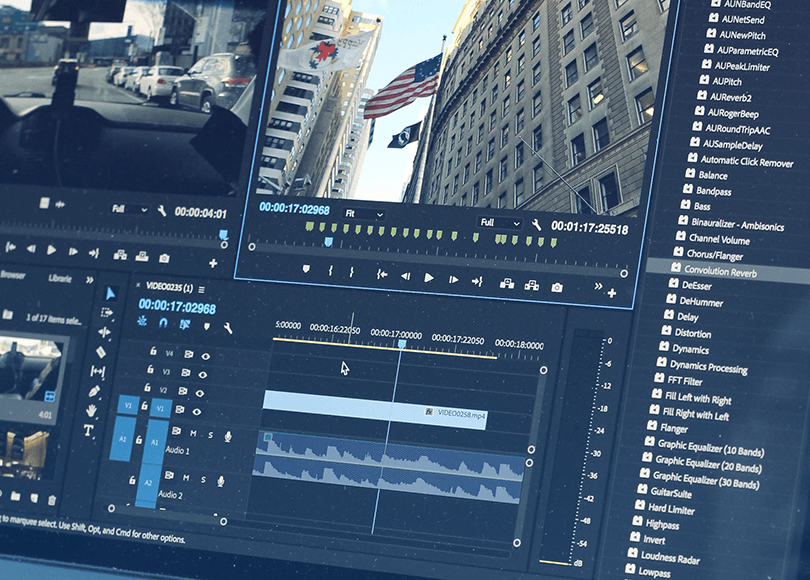Screen dimensions: 810x580
Task: Click Mark In in the Program monitor
Action: coord(330,271)
